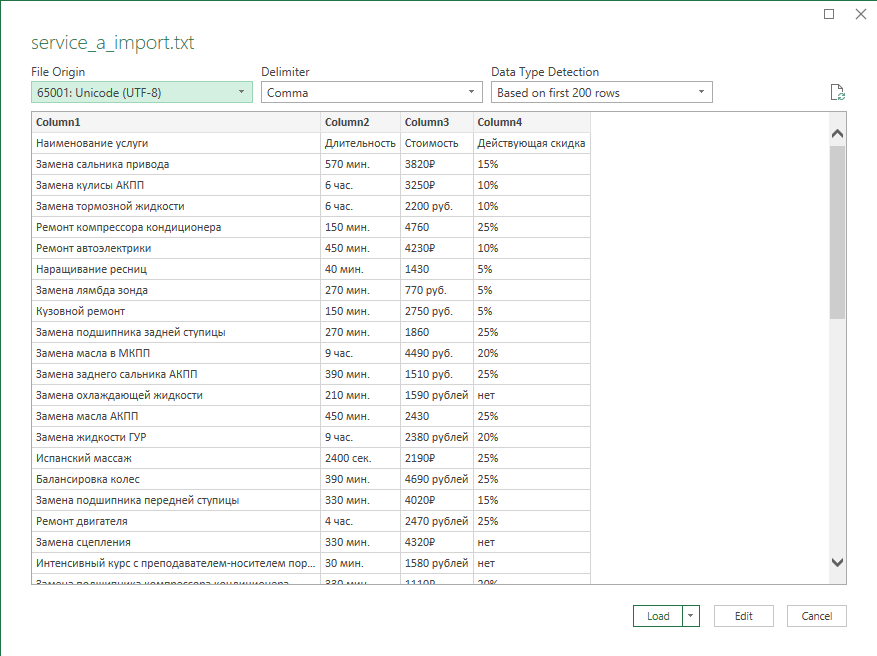Click the refresh preview document icon
Viewport: 877px width, 656px height.
pos(837,92)
